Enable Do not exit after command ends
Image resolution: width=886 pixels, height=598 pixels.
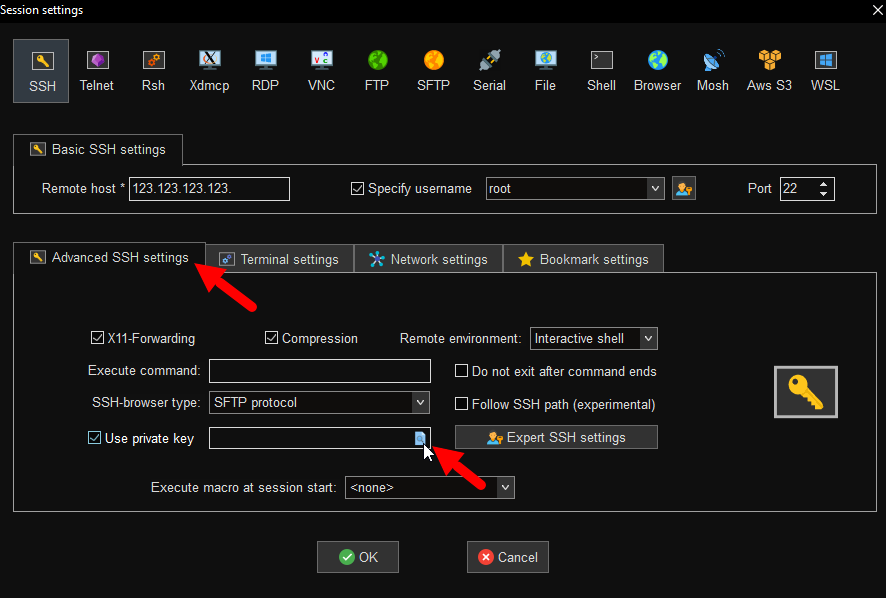462,371
